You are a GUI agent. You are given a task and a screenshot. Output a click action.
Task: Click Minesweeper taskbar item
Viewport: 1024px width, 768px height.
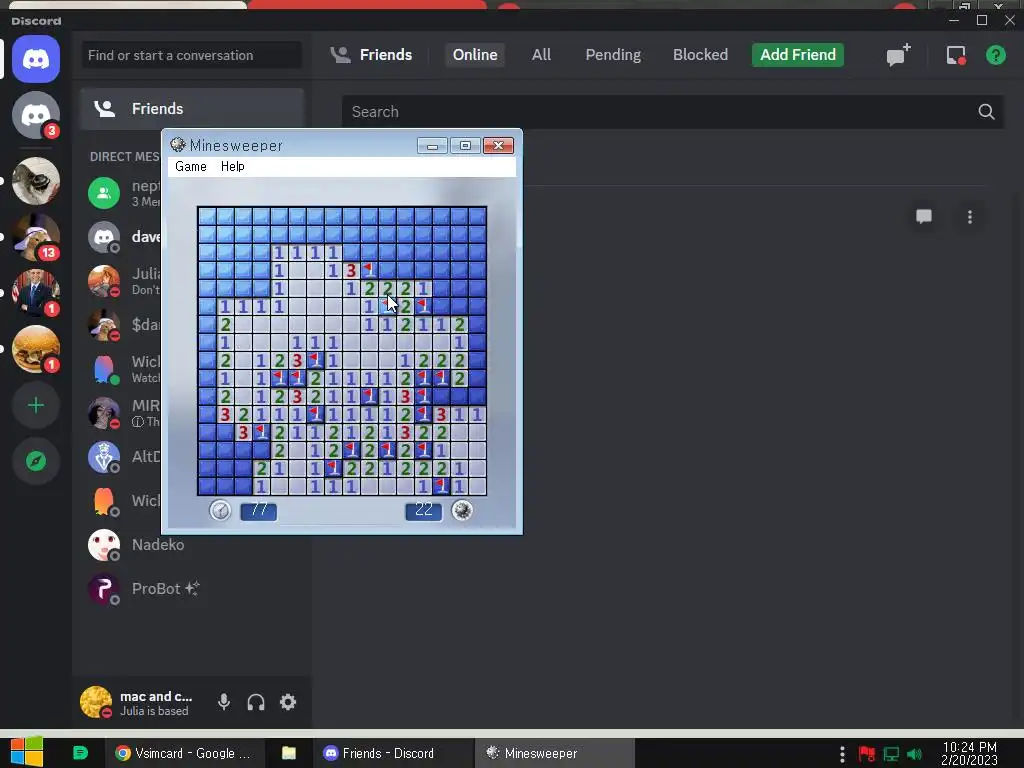[554, 753]
